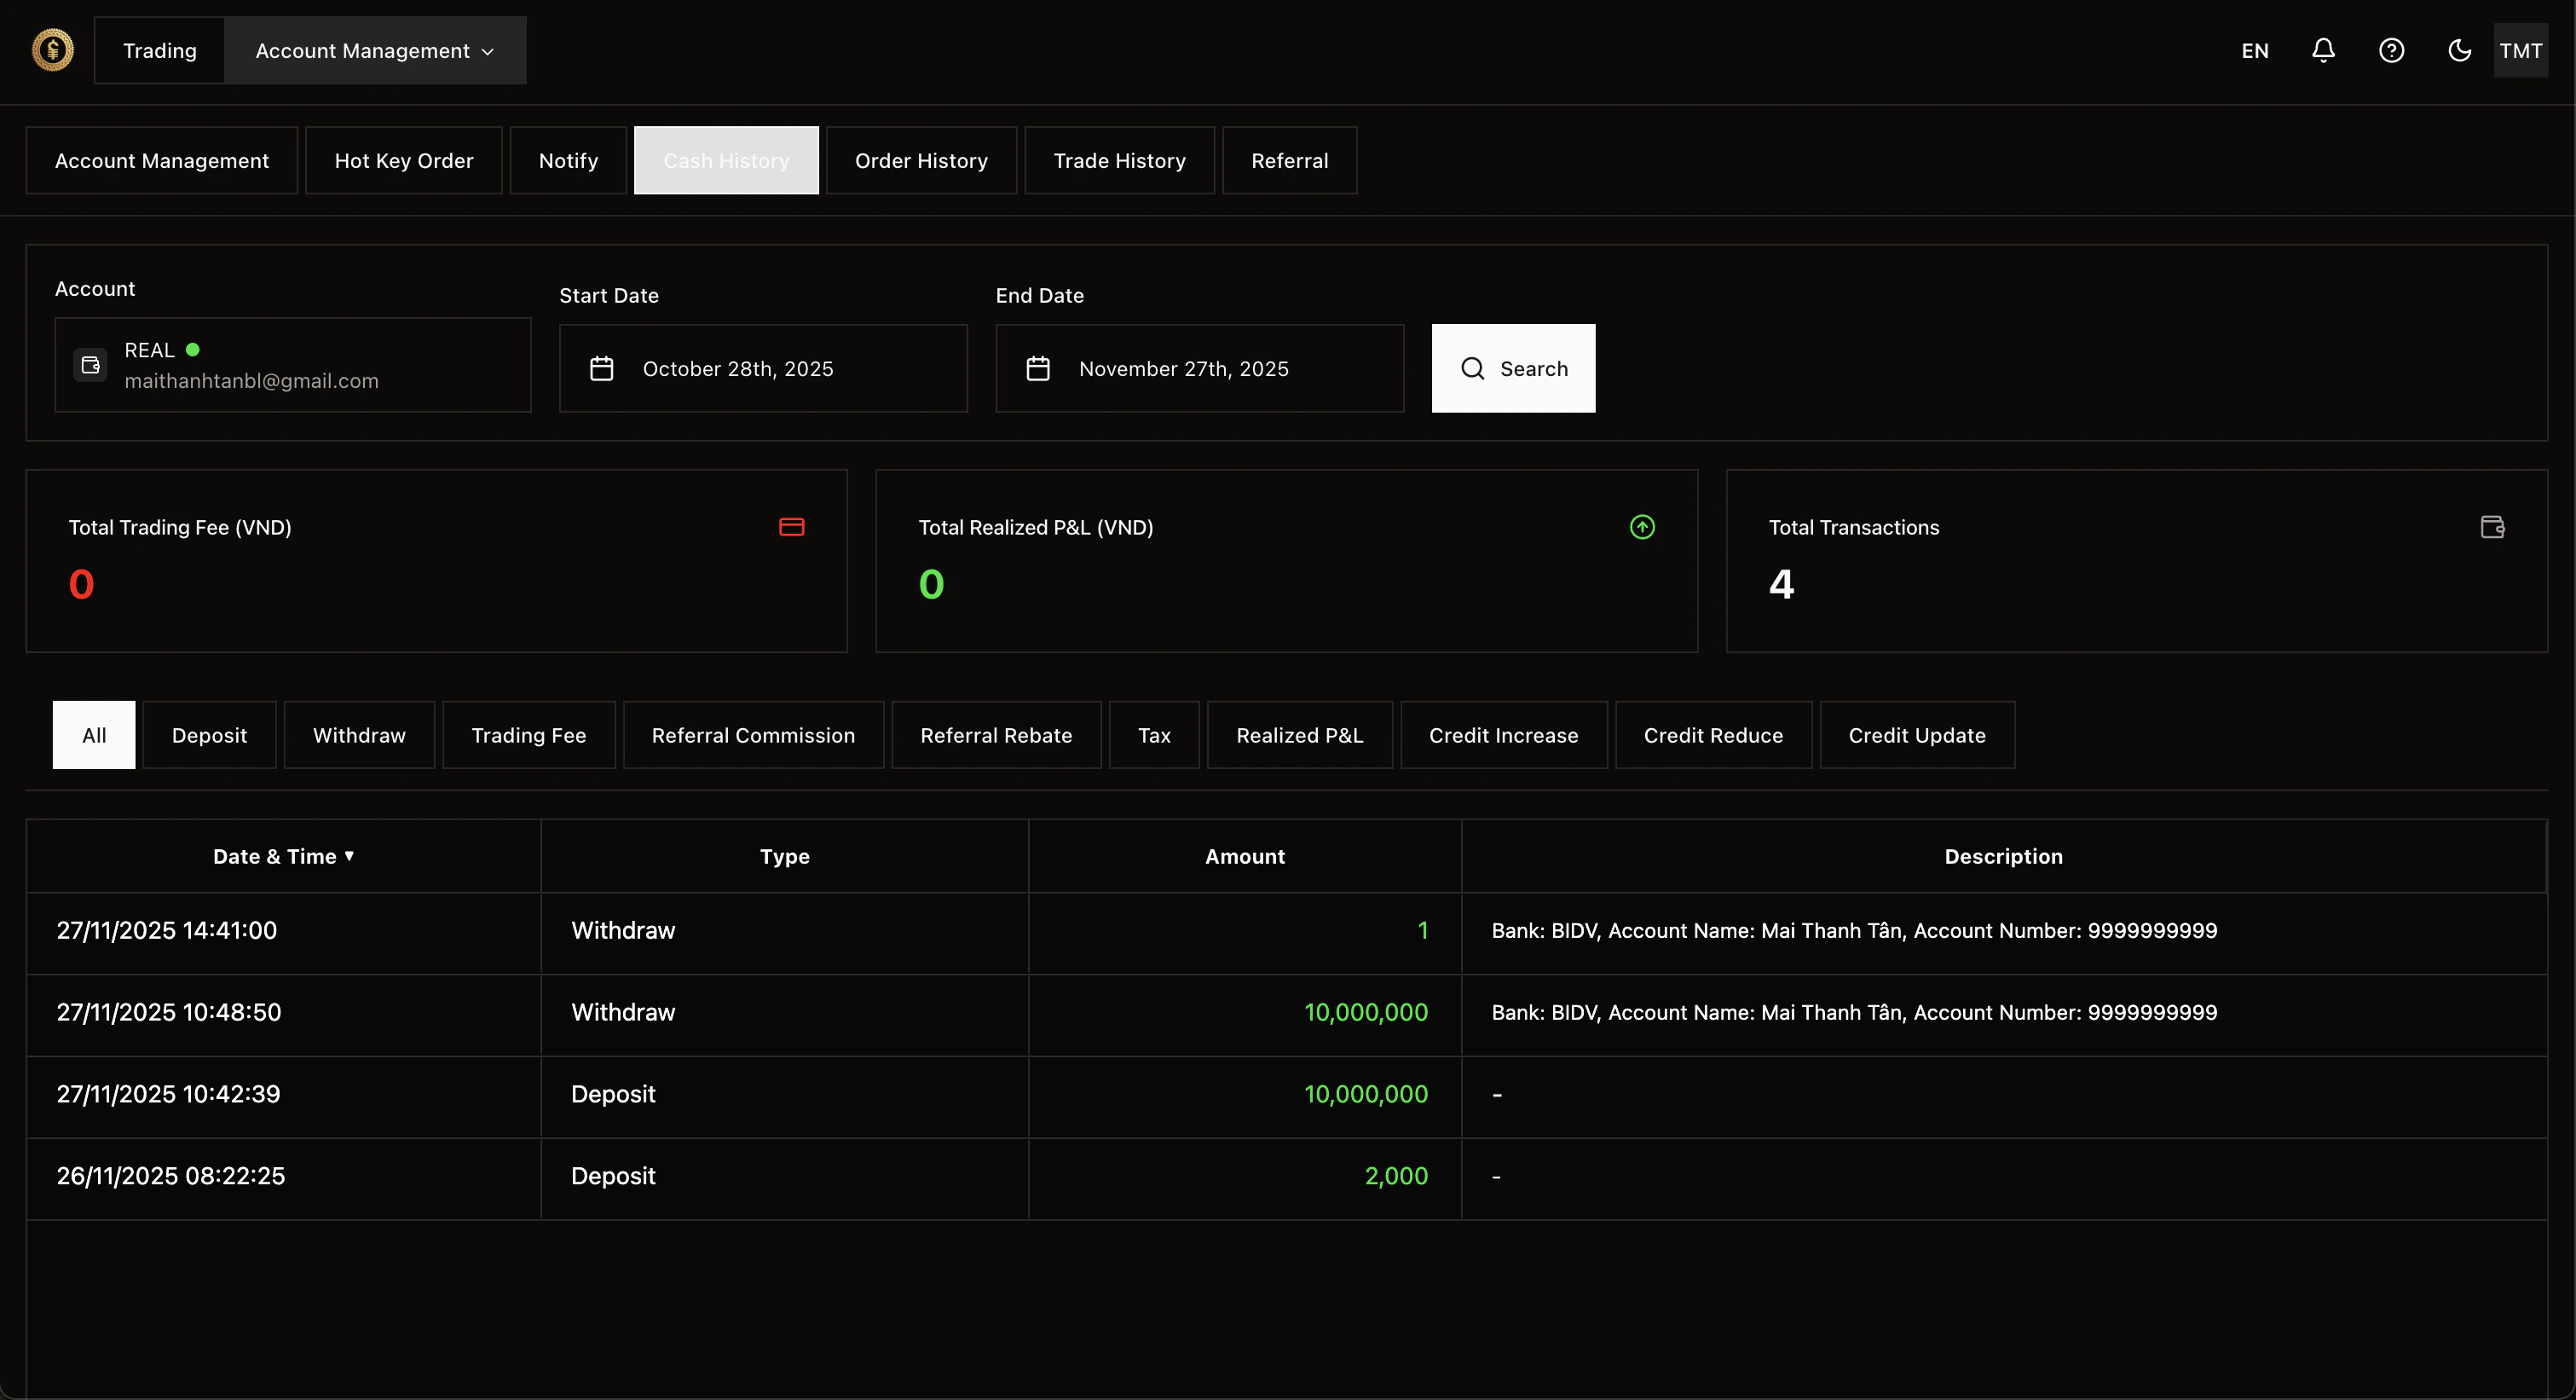Screen dimensions: 2576x1400
Task: Select row dated 27/11/2025 10:48:50
Action: pos(1286,1013)
